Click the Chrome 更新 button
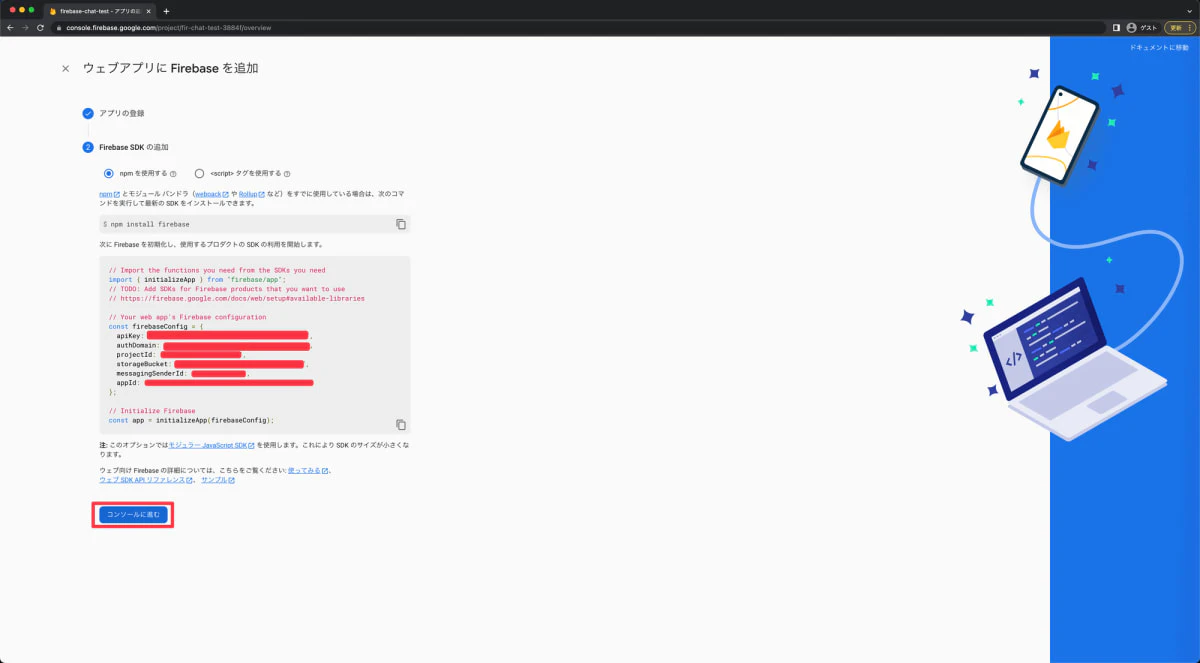Viewport: 1200px width, 663px height. [1179, 27]
